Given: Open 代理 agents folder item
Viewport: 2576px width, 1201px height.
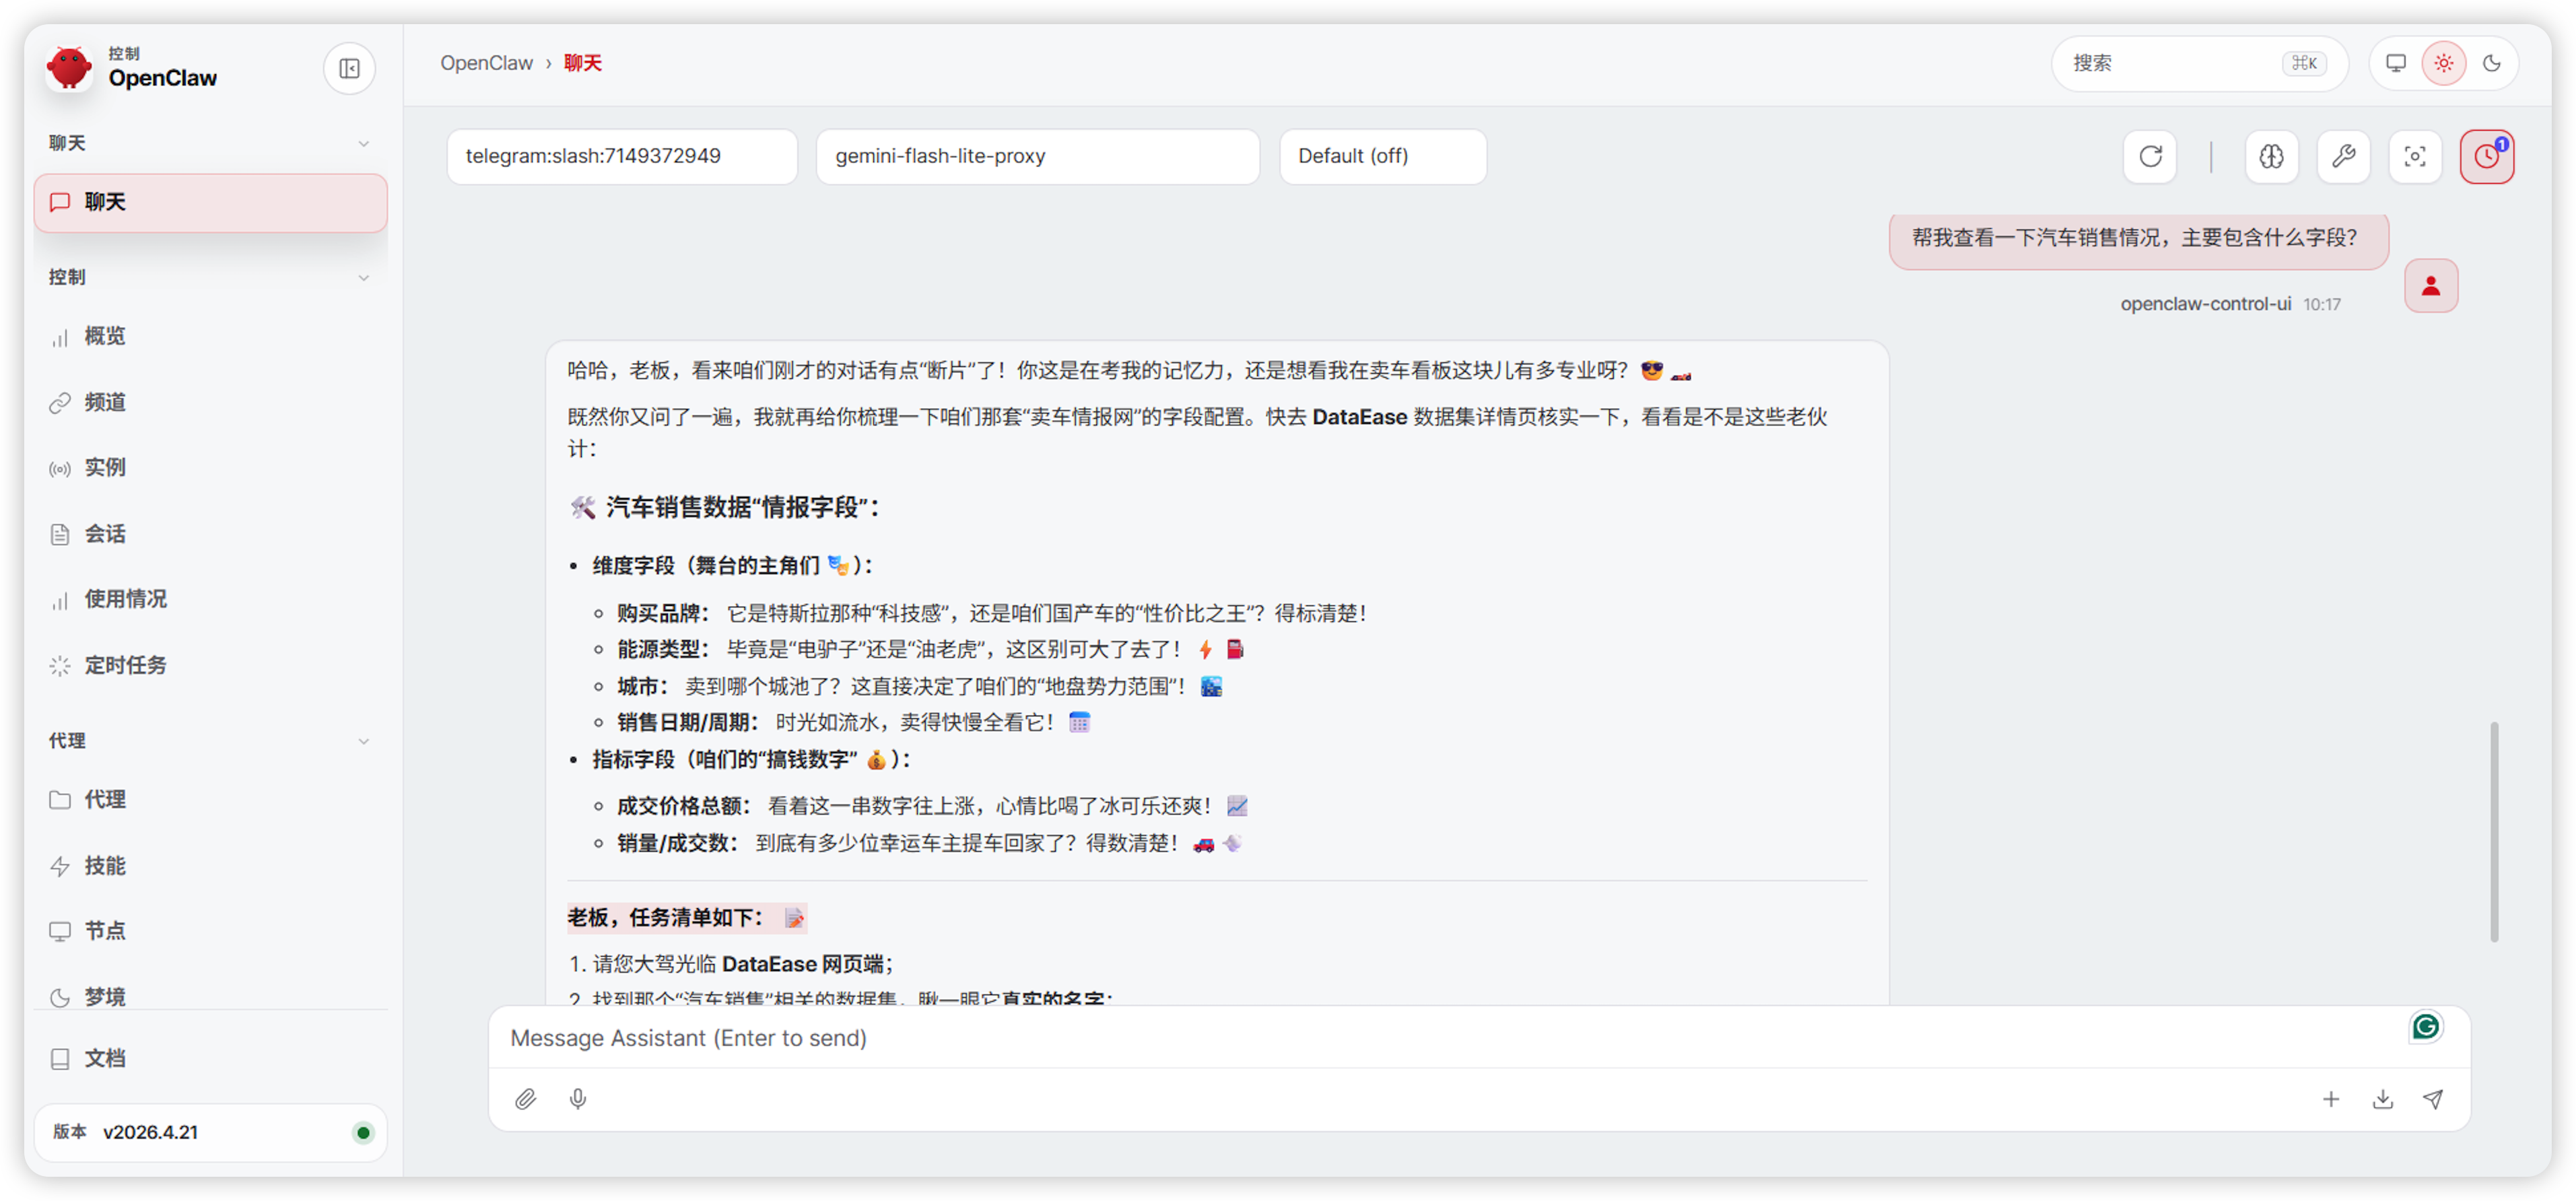Looking at the screenshot, I should click(x=211, y=799).
